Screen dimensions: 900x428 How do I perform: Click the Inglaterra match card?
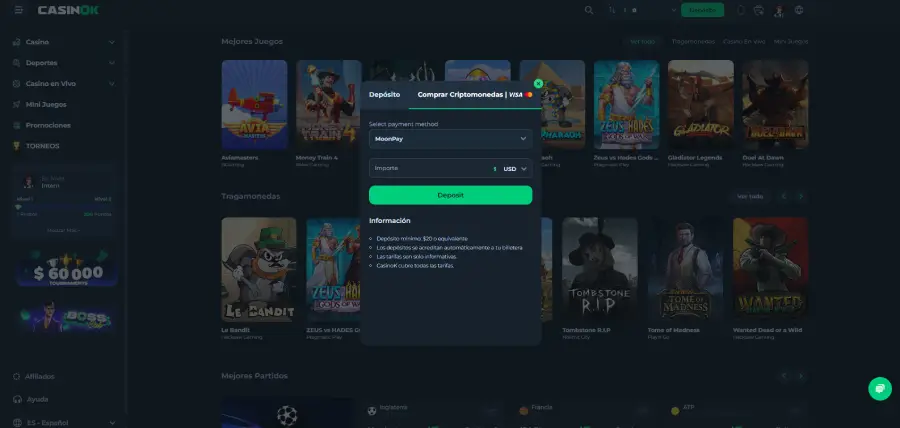pyautogui.click(x=433, y=415)
